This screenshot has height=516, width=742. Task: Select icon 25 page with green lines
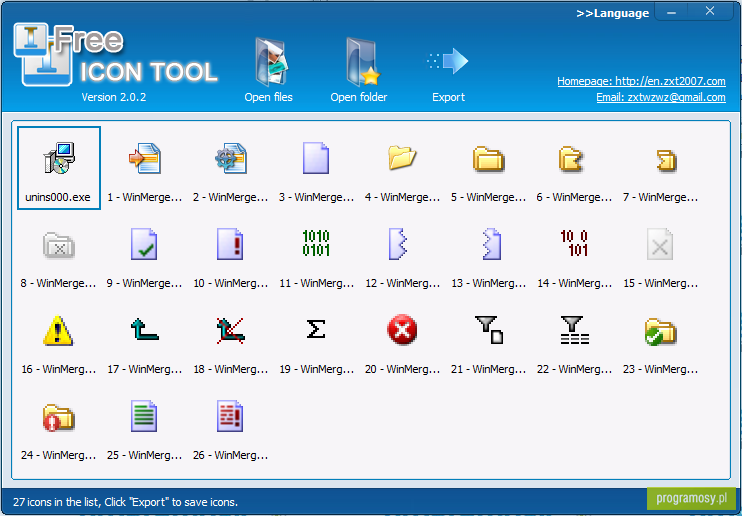click(x=144, y=416)
